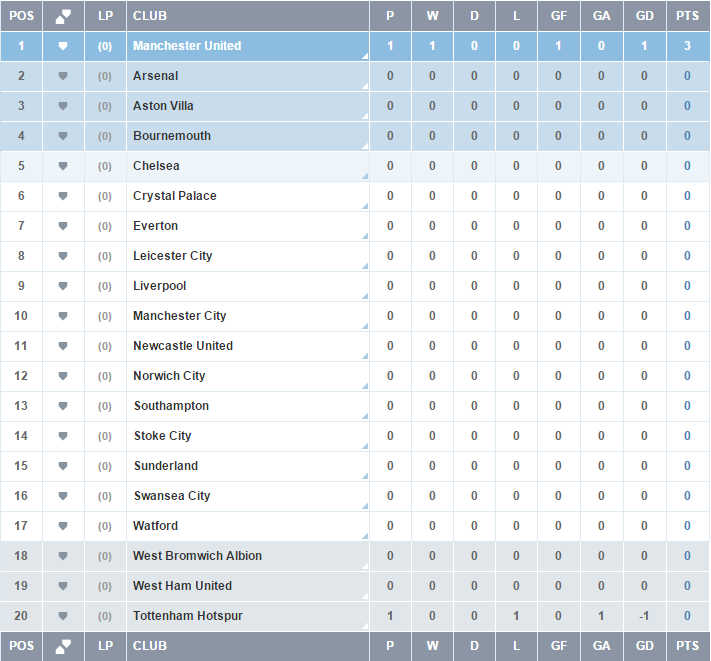Open the Manchester City club link
Screen dimensions: 711x661
(x=180, y=316)
